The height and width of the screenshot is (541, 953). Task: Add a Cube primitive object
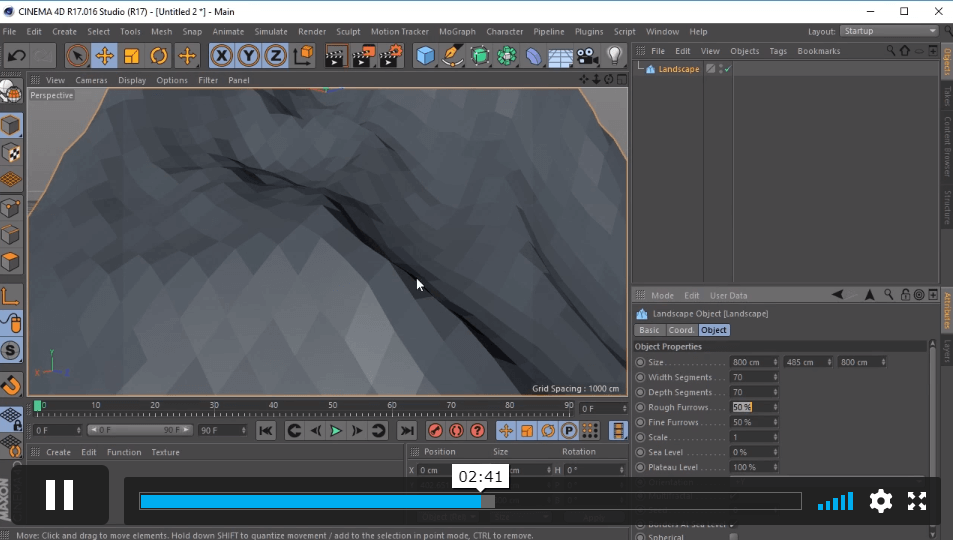(x=426, y=56)
